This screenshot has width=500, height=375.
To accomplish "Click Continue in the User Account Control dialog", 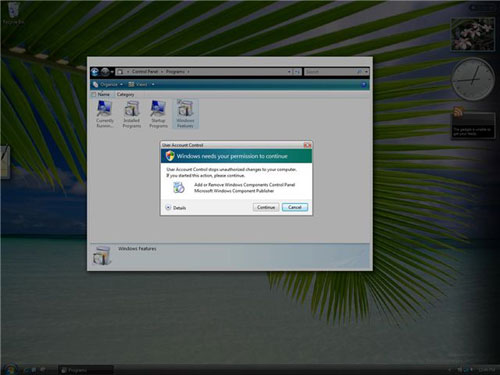I will click(x=266, y=207).
